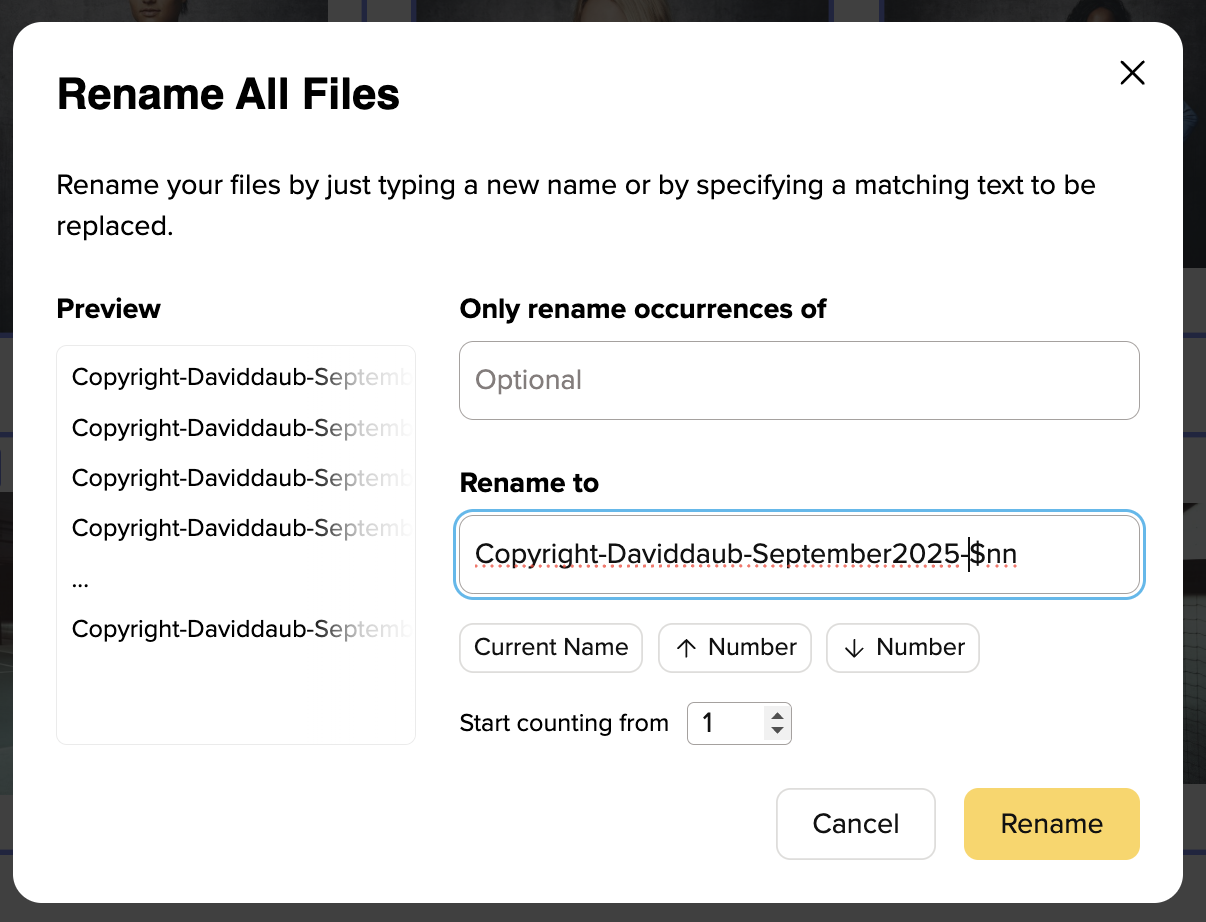Image resolution: width=1206 pixels, height=922 pixels.
Task: Close the Rename All Files dialog
Action: coord(1132,73)
